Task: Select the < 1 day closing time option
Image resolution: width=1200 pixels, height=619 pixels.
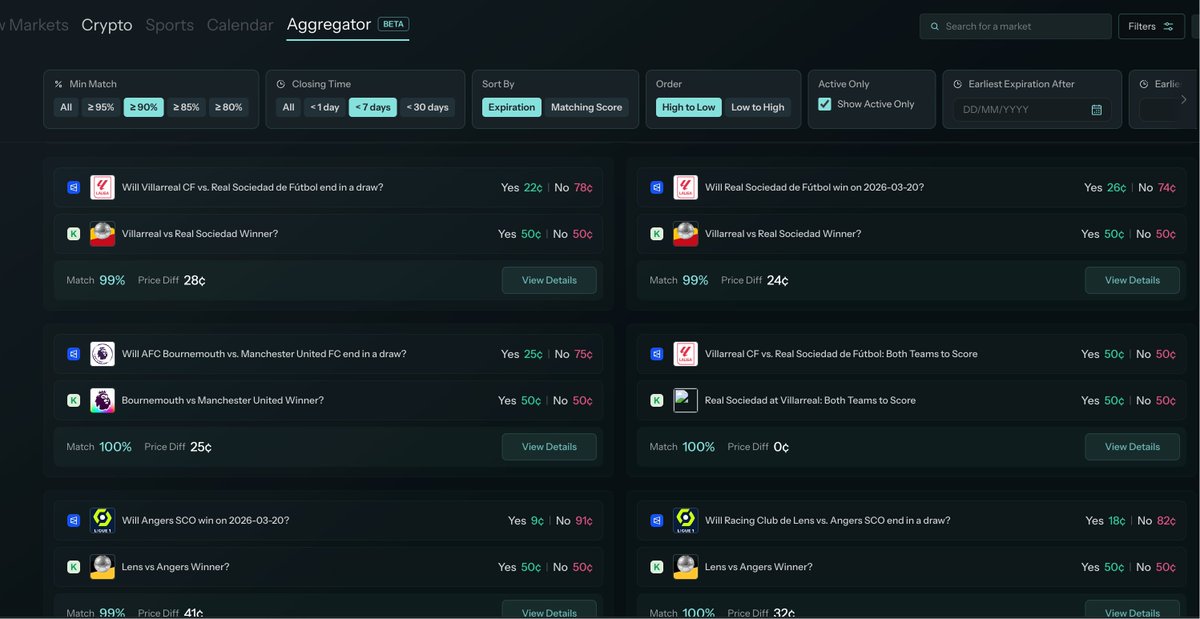Action: click(x=324, y=107)
